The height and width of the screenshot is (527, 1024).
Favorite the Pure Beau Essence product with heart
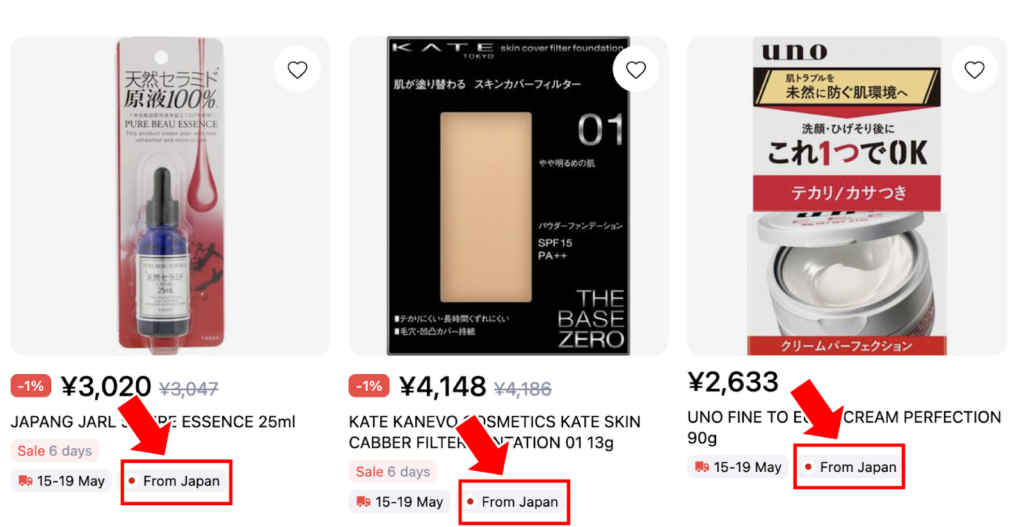[x=297, y=69]
